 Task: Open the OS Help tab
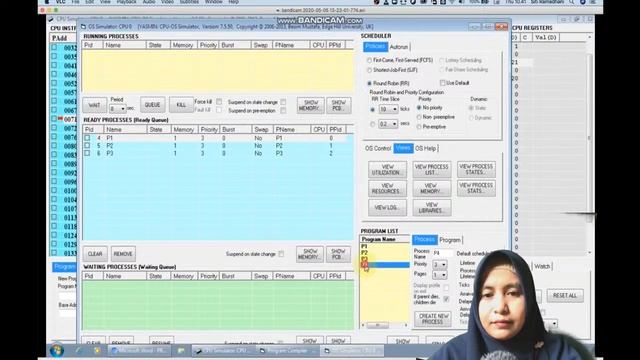426,148
